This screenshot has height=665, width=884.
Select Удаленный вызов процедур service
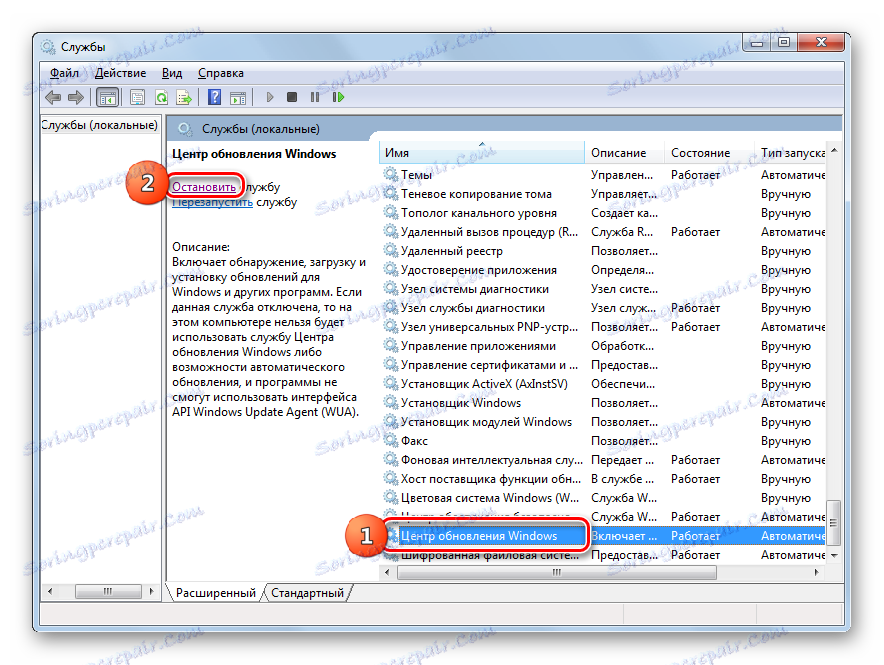tap(603, 232)
